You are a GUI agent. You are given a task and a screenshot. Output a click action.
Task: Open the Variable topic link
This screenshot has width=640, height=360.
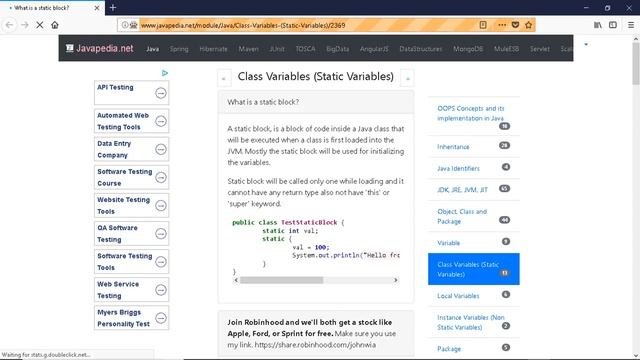(449, 243)
